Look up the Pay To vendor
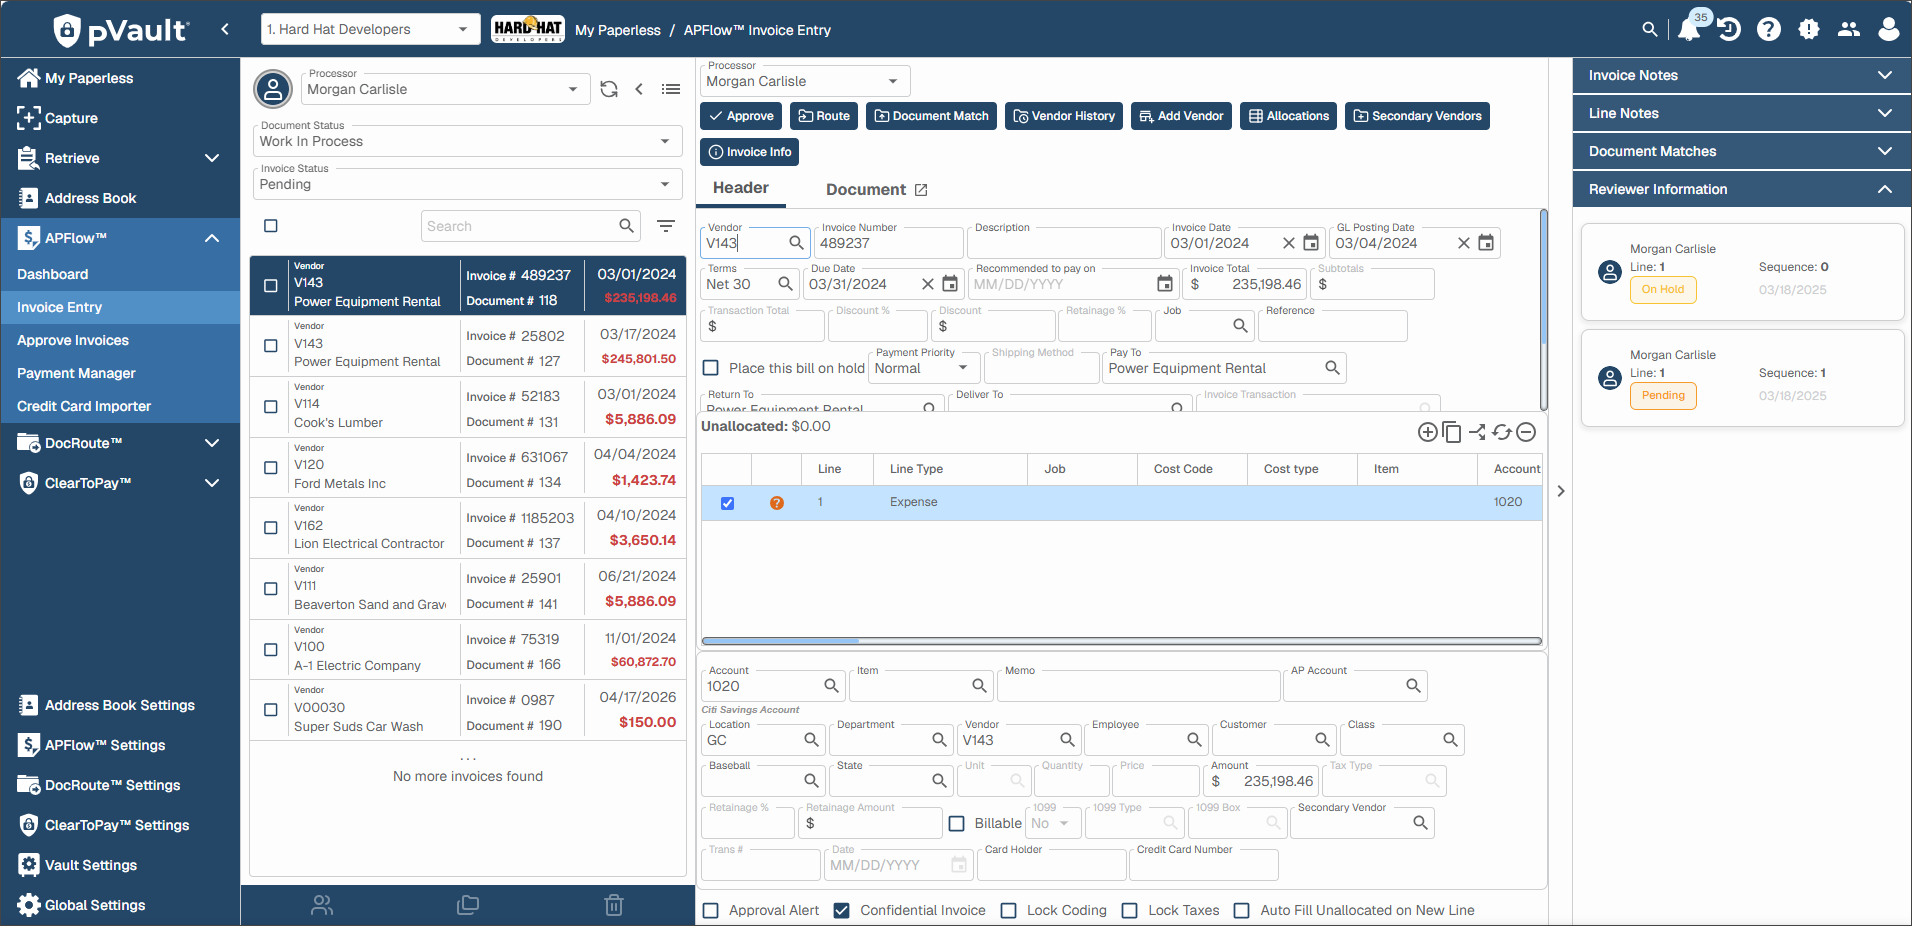Viewport: 1912px width, 926px height. click(x=1332, y=368)
